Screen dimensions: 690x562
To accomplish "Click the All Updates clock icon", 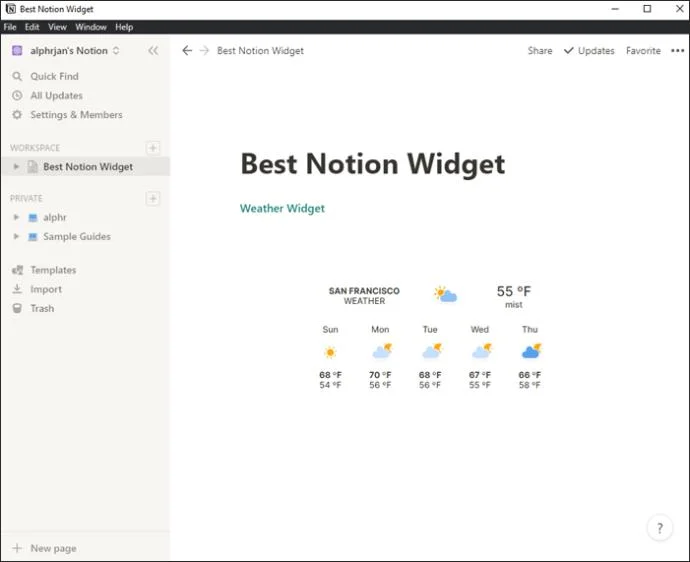I will (x=17, y=96).
